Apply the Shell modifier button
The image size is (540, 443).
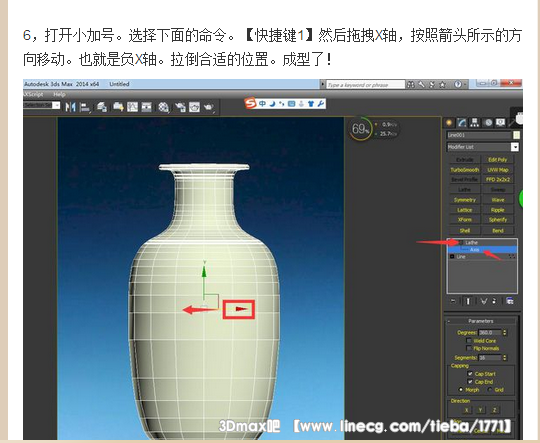point(464,230)
